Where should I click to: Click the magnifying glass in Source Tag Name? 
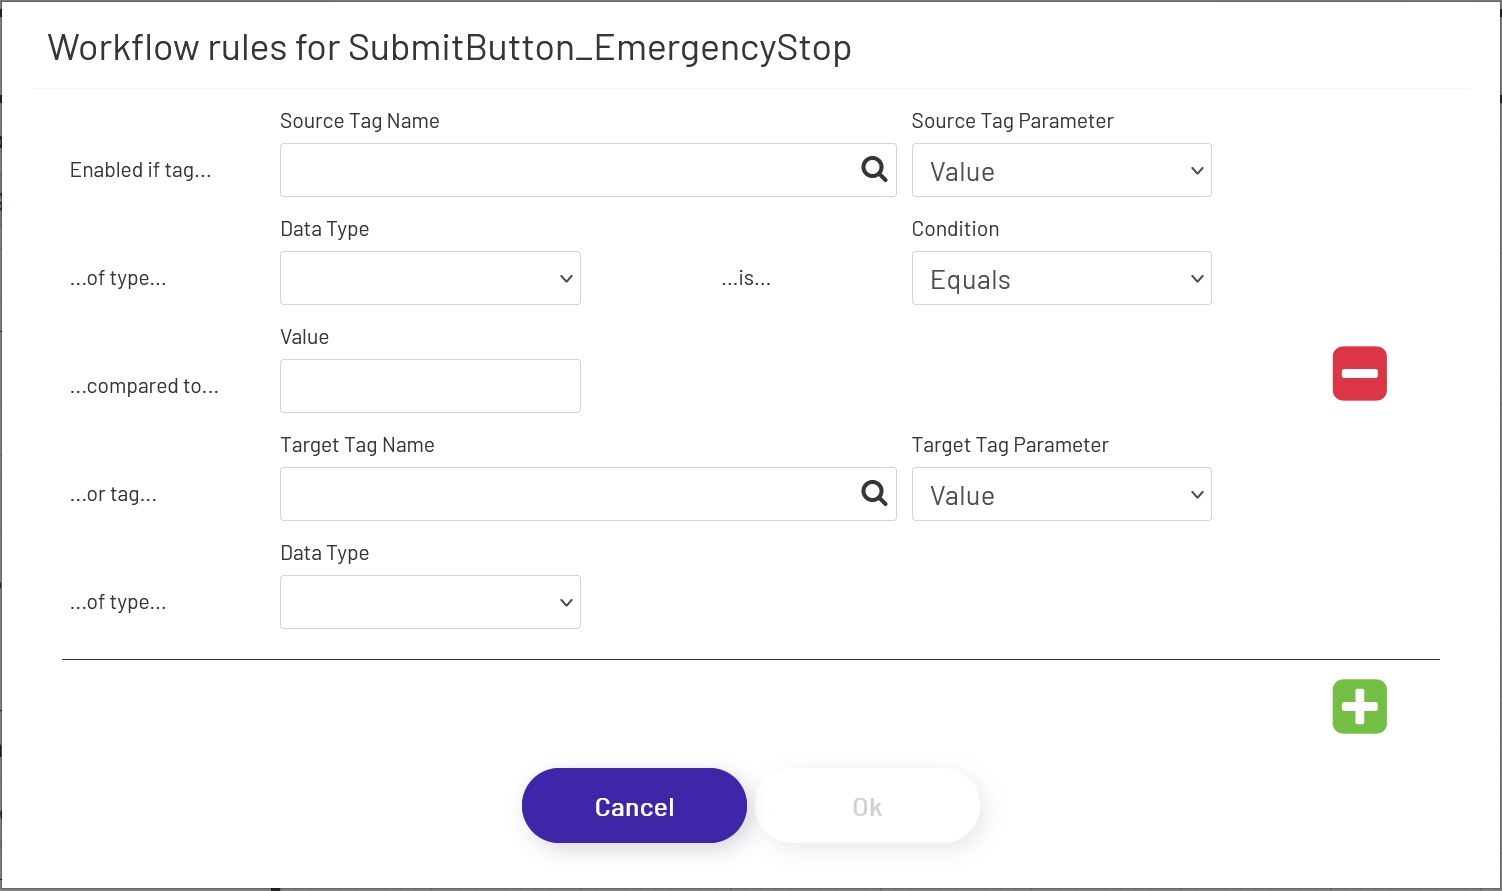874,170
